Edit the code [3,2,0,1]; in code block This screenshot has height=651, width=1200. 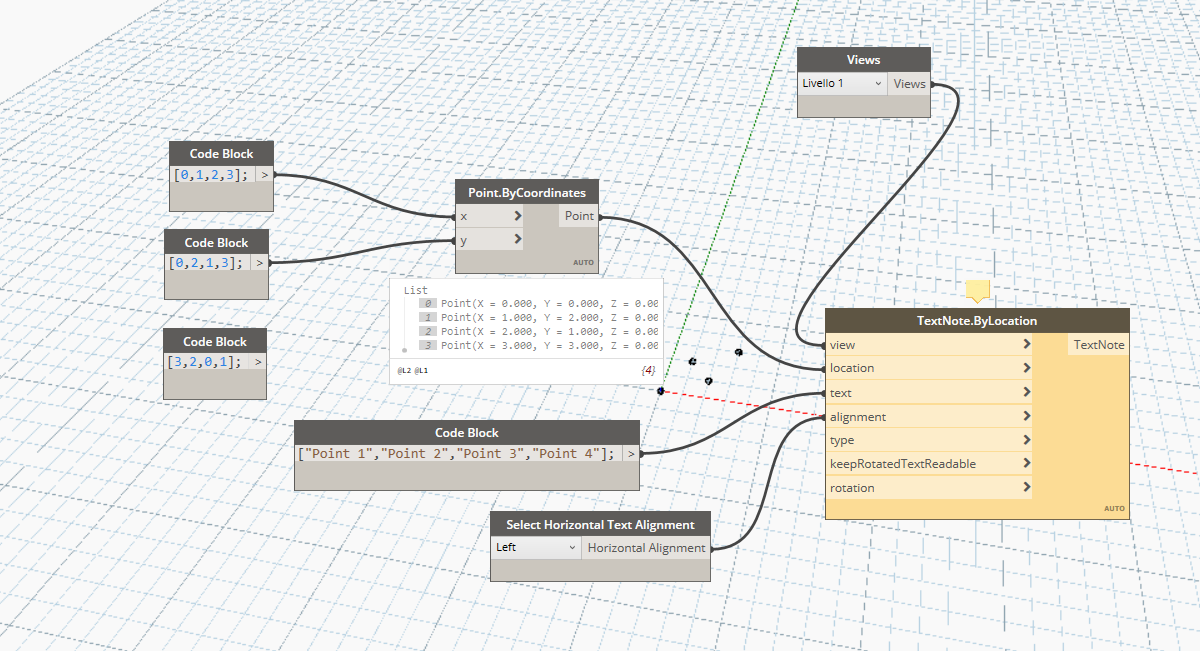[x=206, y=362]
